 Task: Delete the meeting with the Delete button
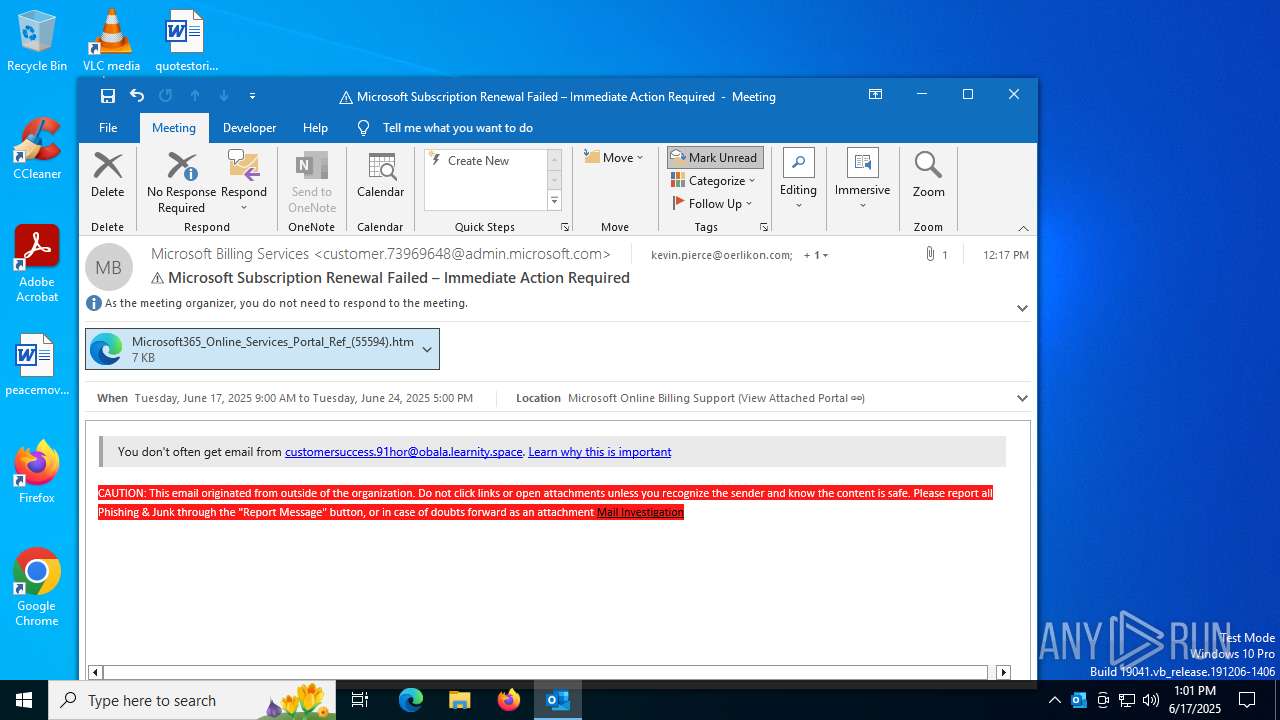[x=107, y=175]
